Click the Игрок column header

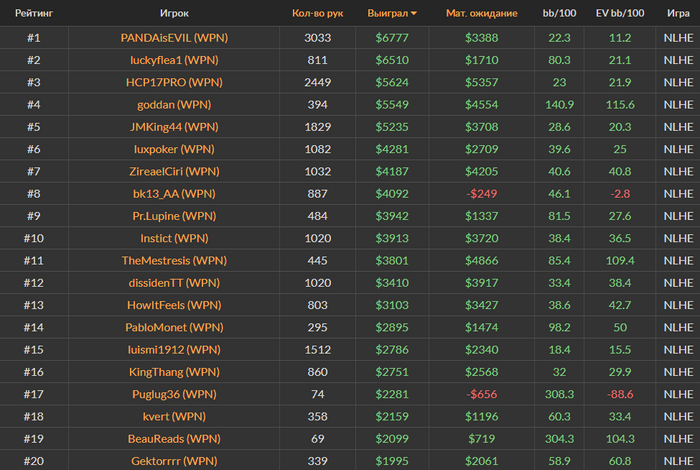174,13
